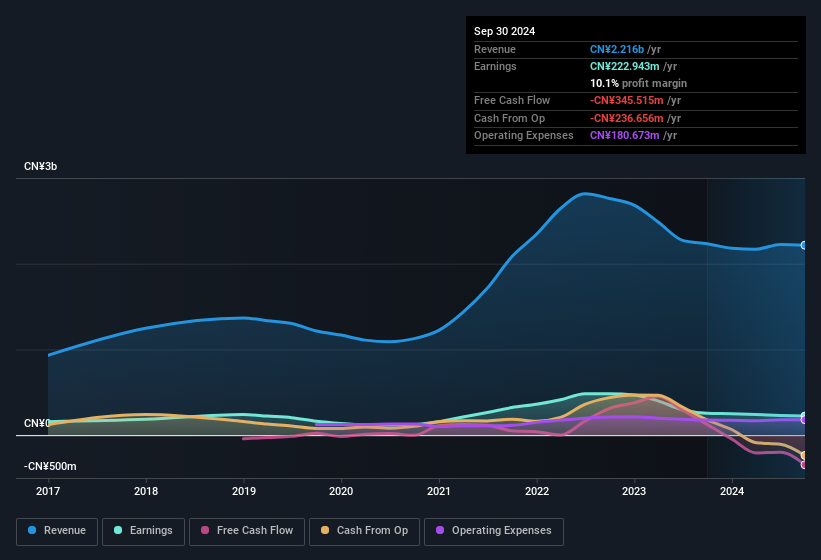Click the Cash From Op endpoint marker
Screen dimensions: 821x560
[804, 455]
